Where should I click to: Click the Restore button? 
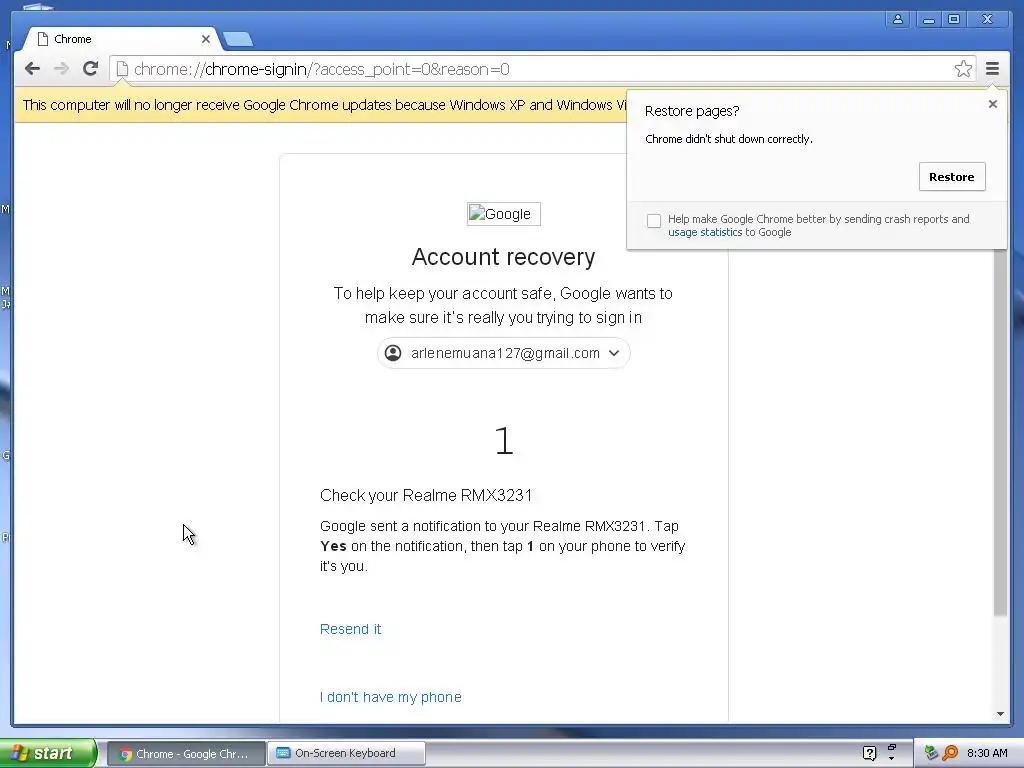click(x=952, y=177)
